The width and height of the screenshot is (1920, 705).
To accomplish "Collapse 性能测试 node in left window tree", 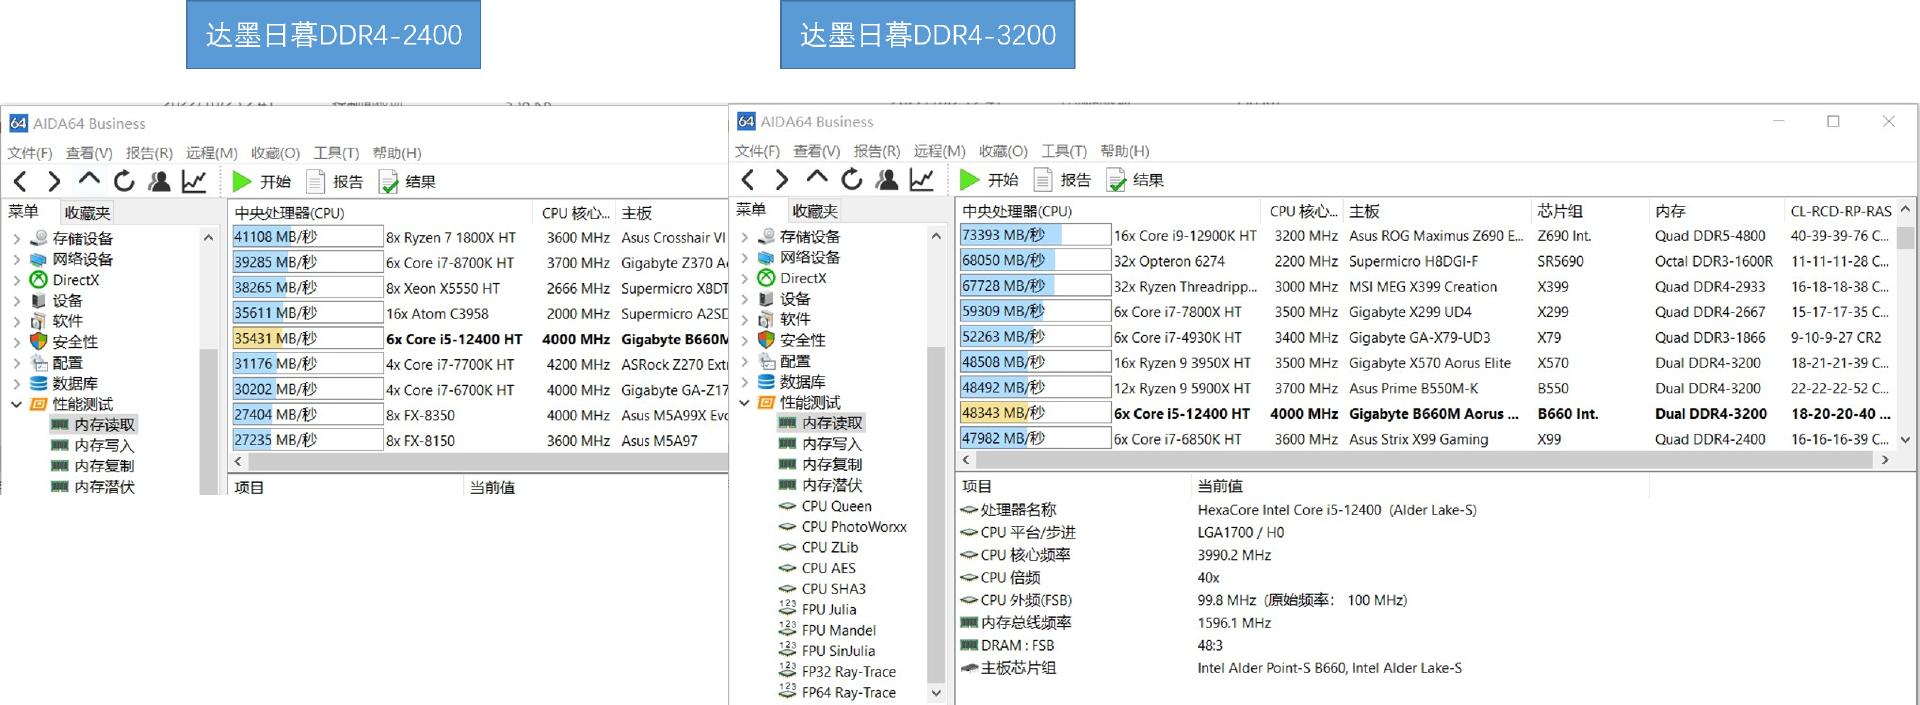I will 16,405.
